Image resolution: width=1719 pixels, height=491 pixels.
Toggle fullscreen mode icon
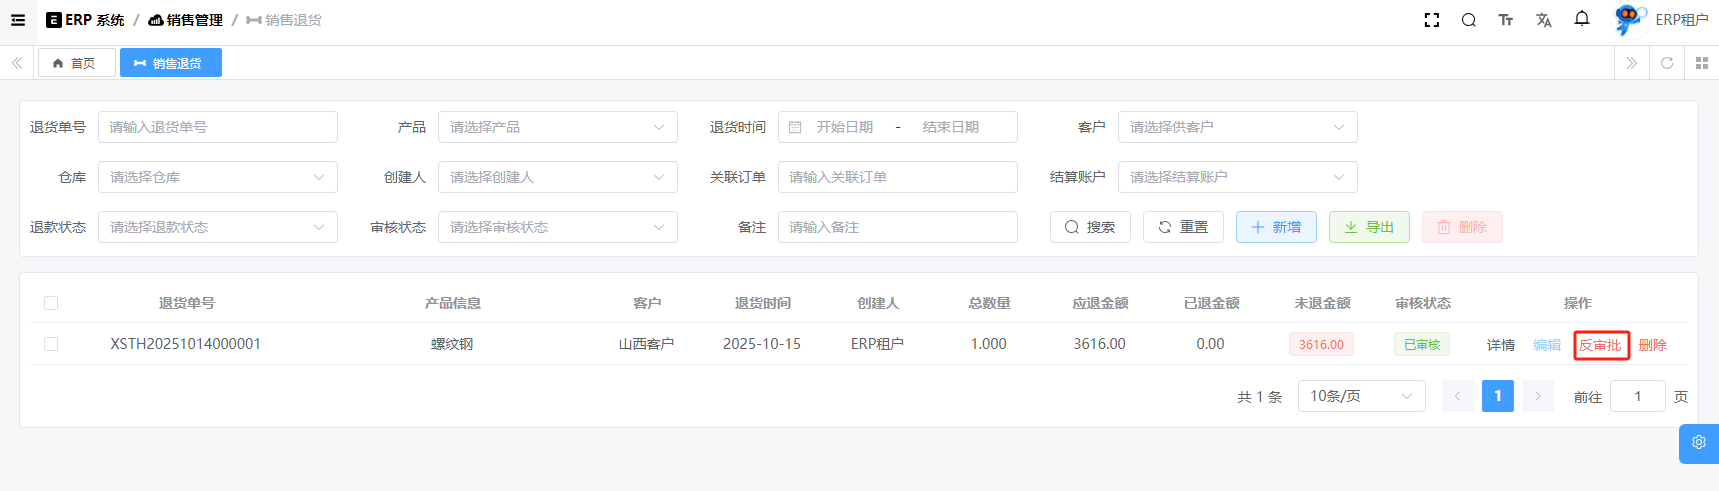[x=1432, y=20]
